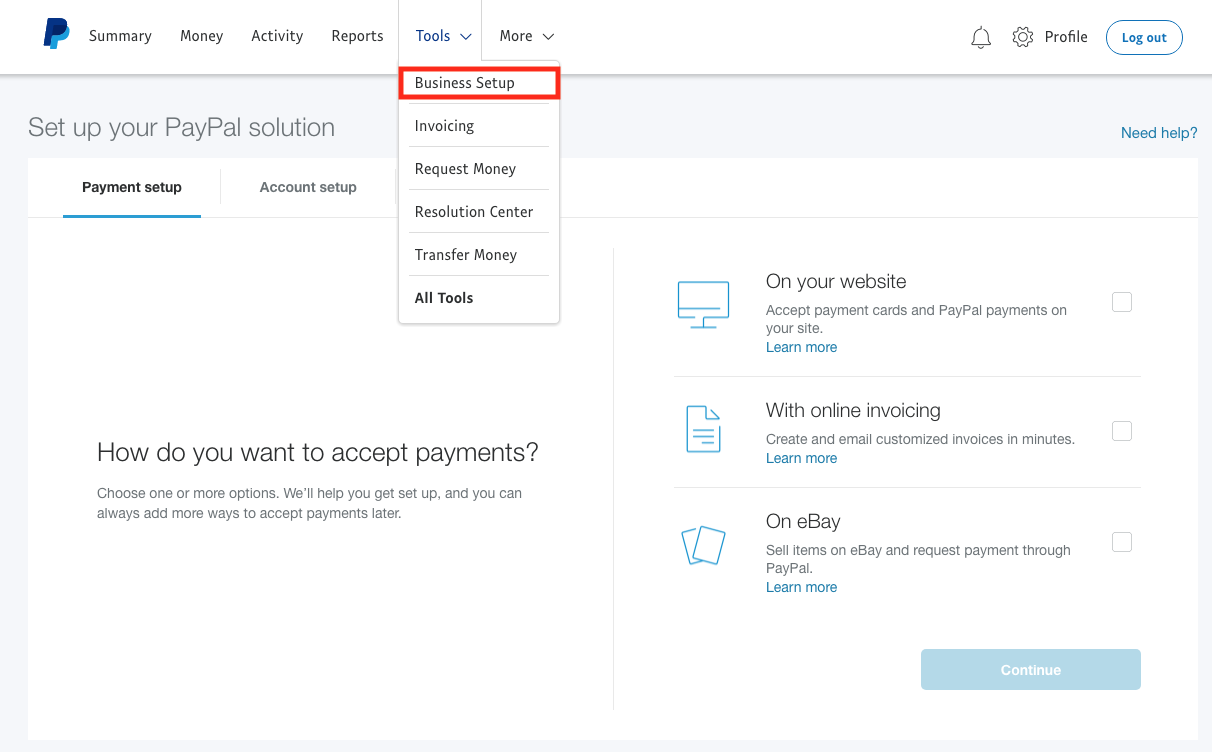1212x752 pixels.
Task: Check the With online invoicing checkbox
Action: click(1122, 431)
